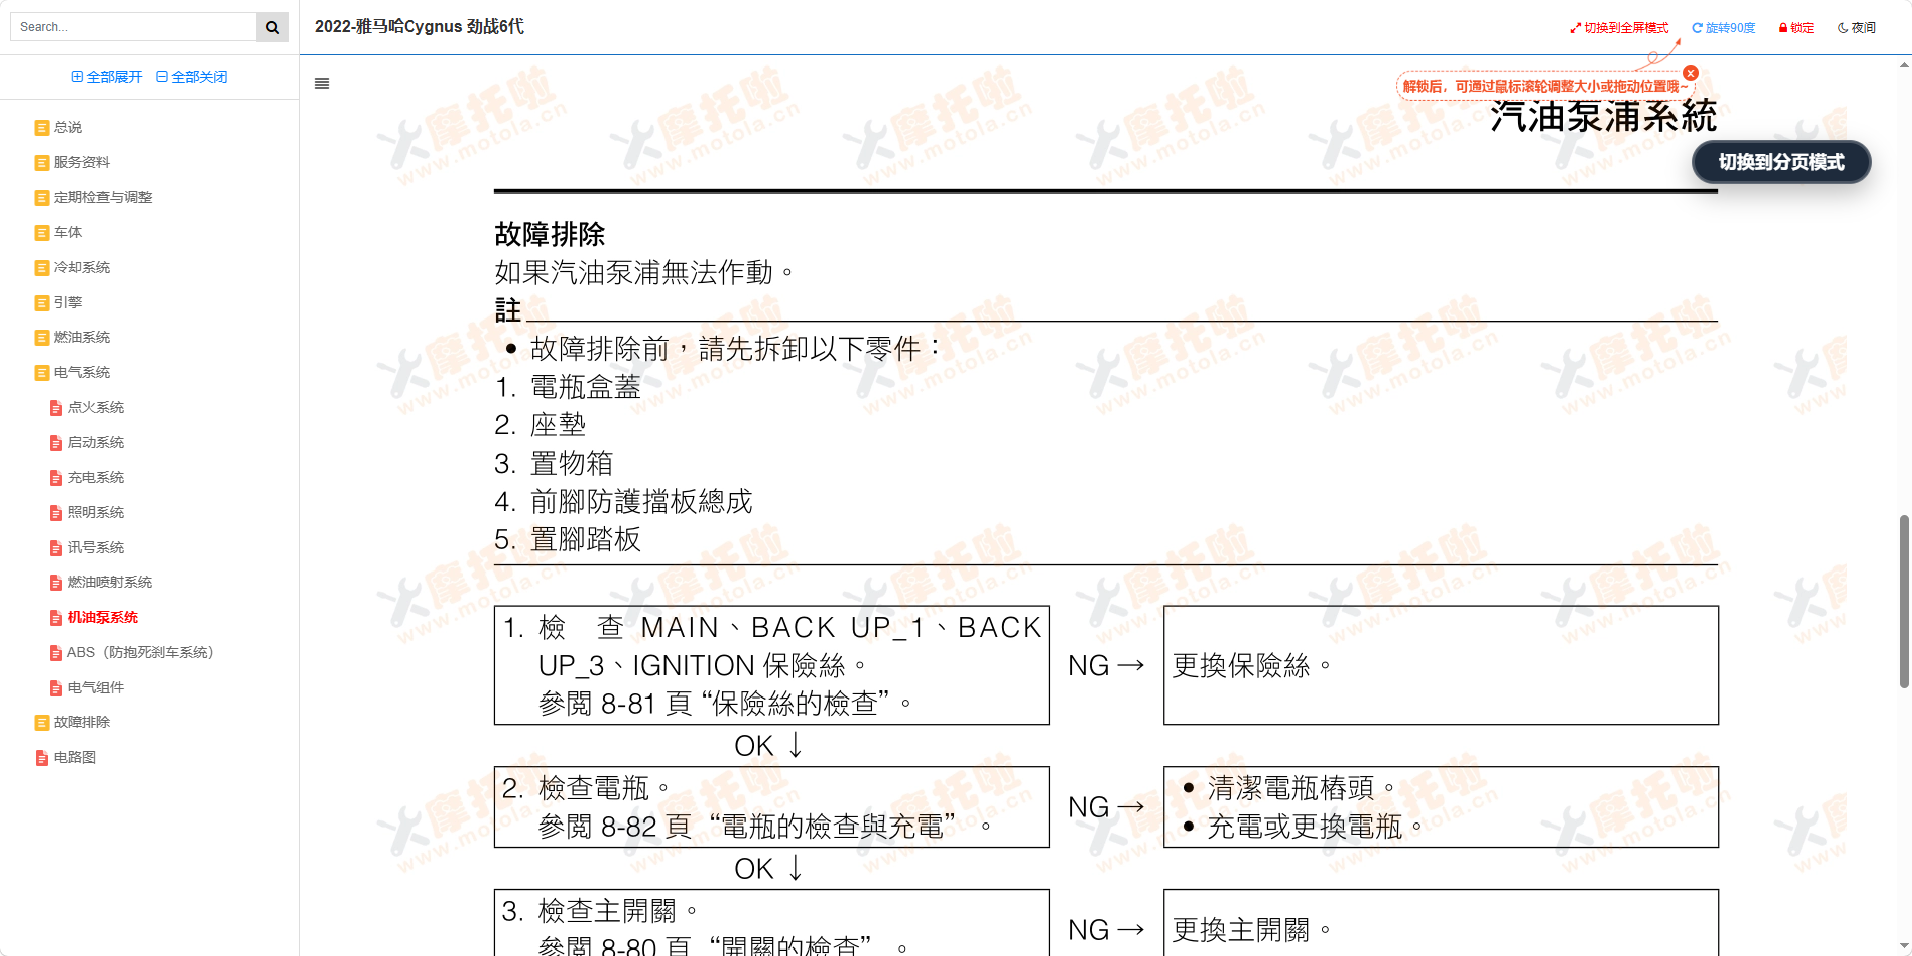Close the orange tooltip hint
Image resolution: width=1912 pixels, height=956 pixels.
pos(1691,73)
